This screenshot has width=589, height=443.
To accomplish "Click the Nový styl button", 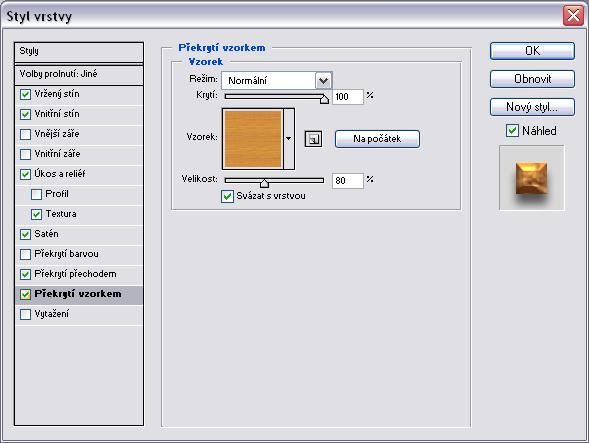I will [532, 107].
